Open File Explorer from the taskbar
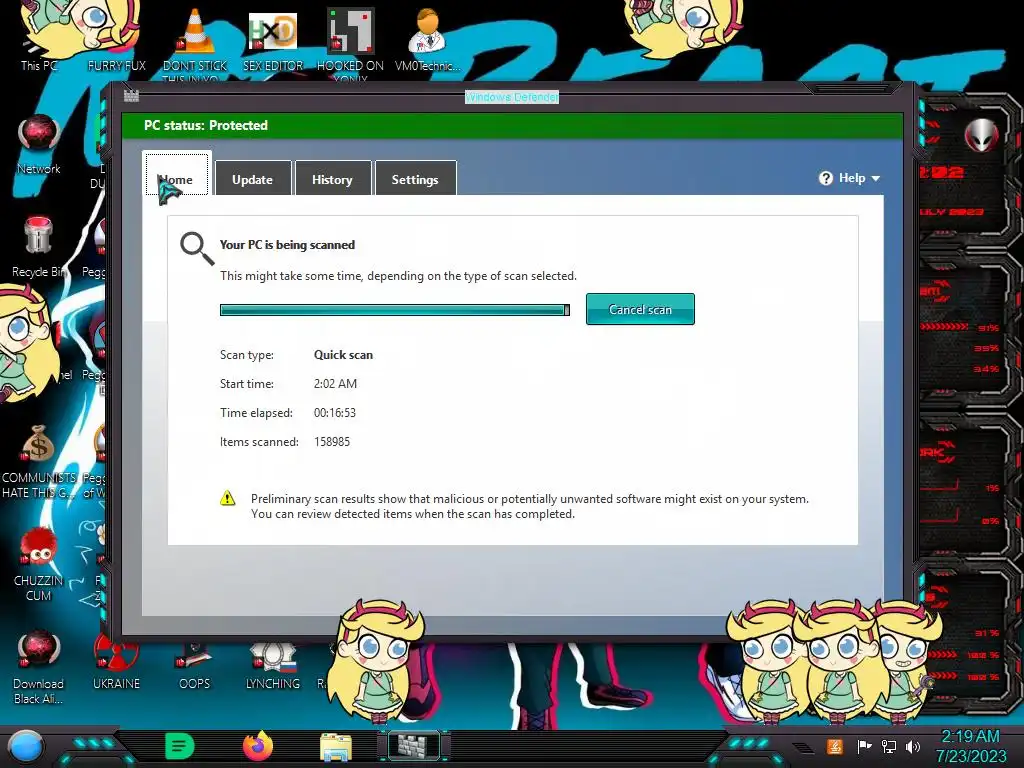The image size is (1024, 768). coord(336,747)
